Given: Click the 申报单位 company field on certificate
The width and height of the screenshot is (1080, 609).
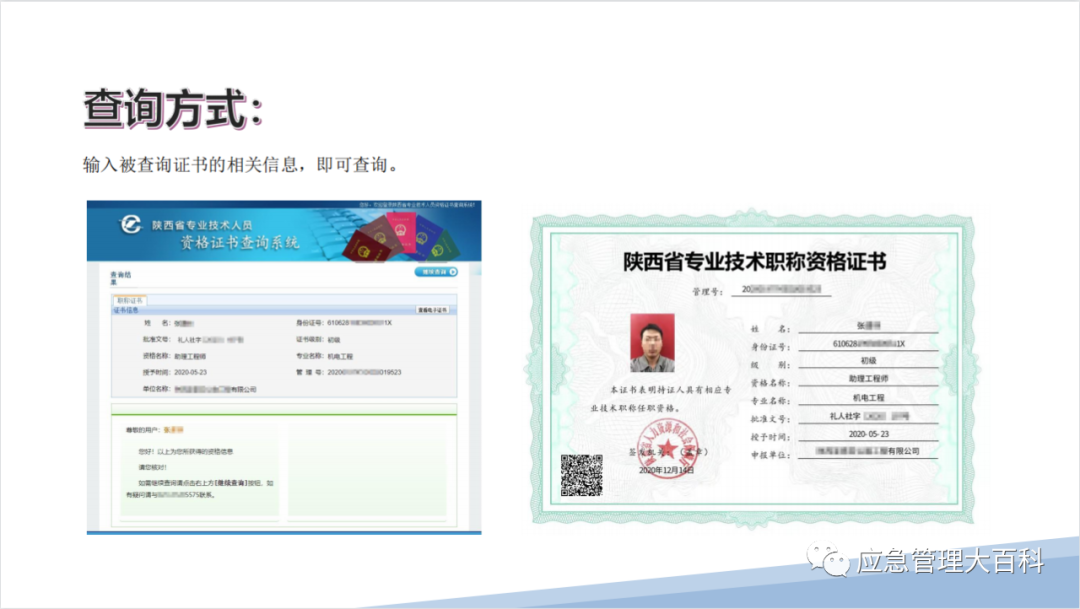Looking at the screenshot, I should point(868,451).
